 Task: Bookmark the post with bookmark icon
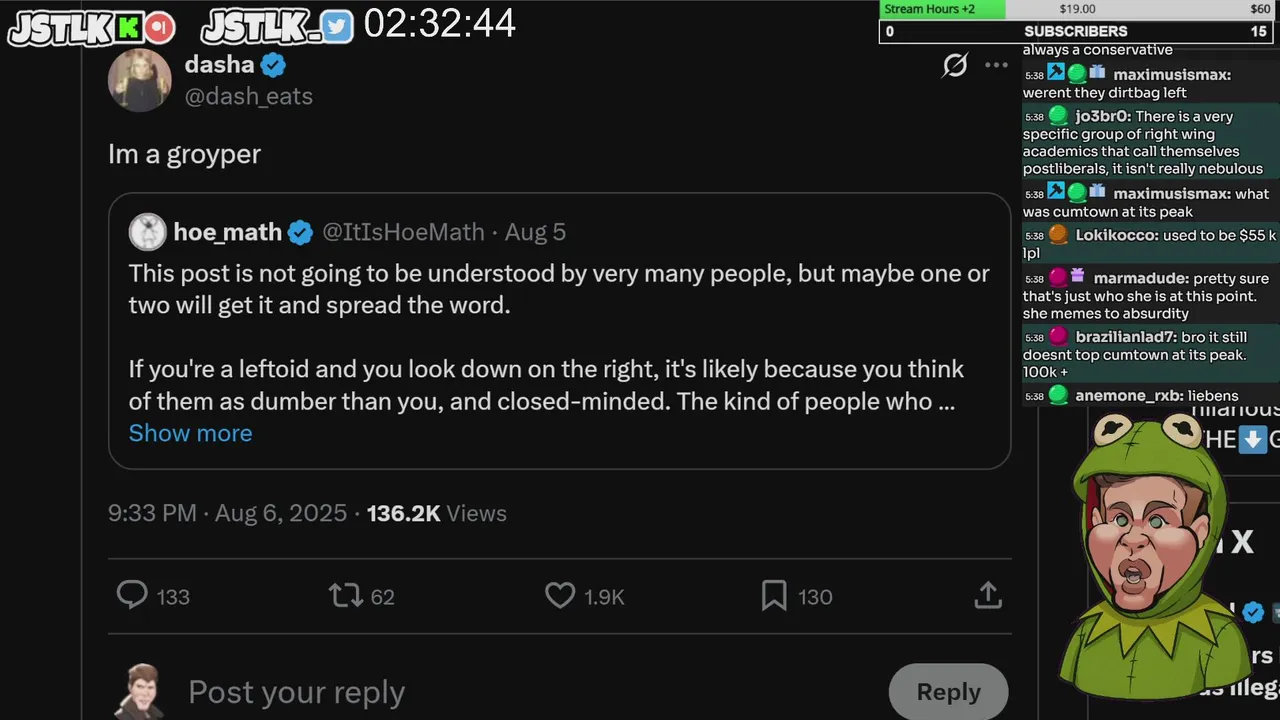[x=774, y=596]
